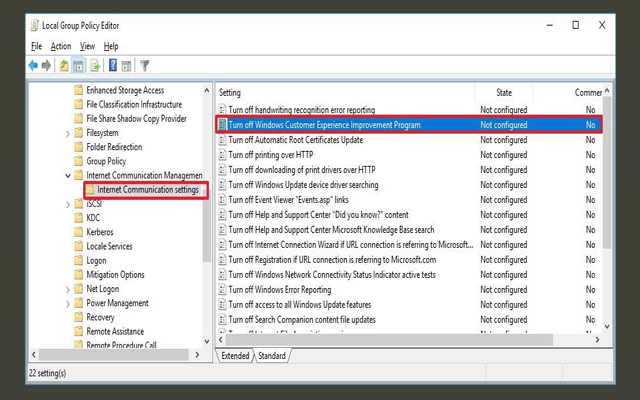The image size is (640, 400).
Task: Click the Forward arrow toolbar icon
Action: [x=46, y=66]
